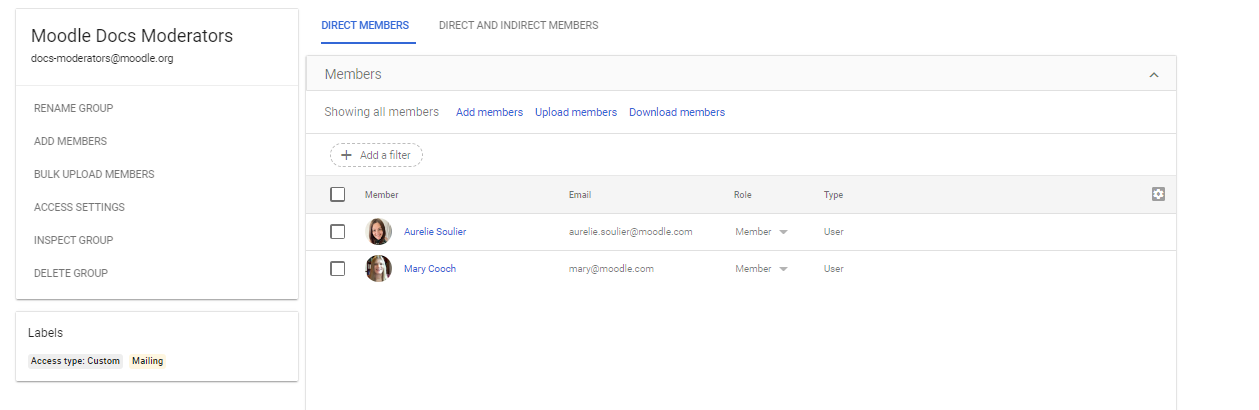Viewport: 1259px width, 410px height.
Task: Click the docs-moderators@moodle.org group address
Action: tap(102, 58)
